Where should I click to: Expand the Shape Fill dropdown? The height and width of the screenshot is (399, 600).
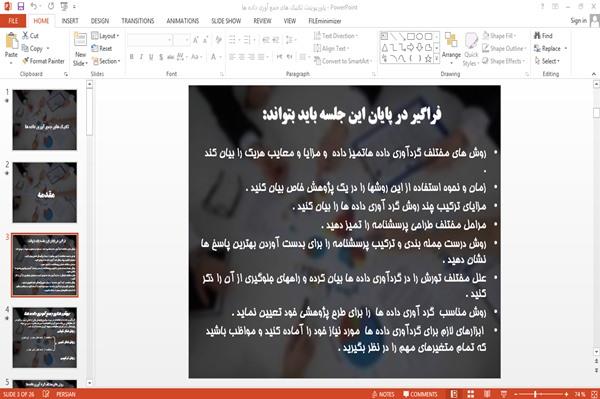point(499,36)
